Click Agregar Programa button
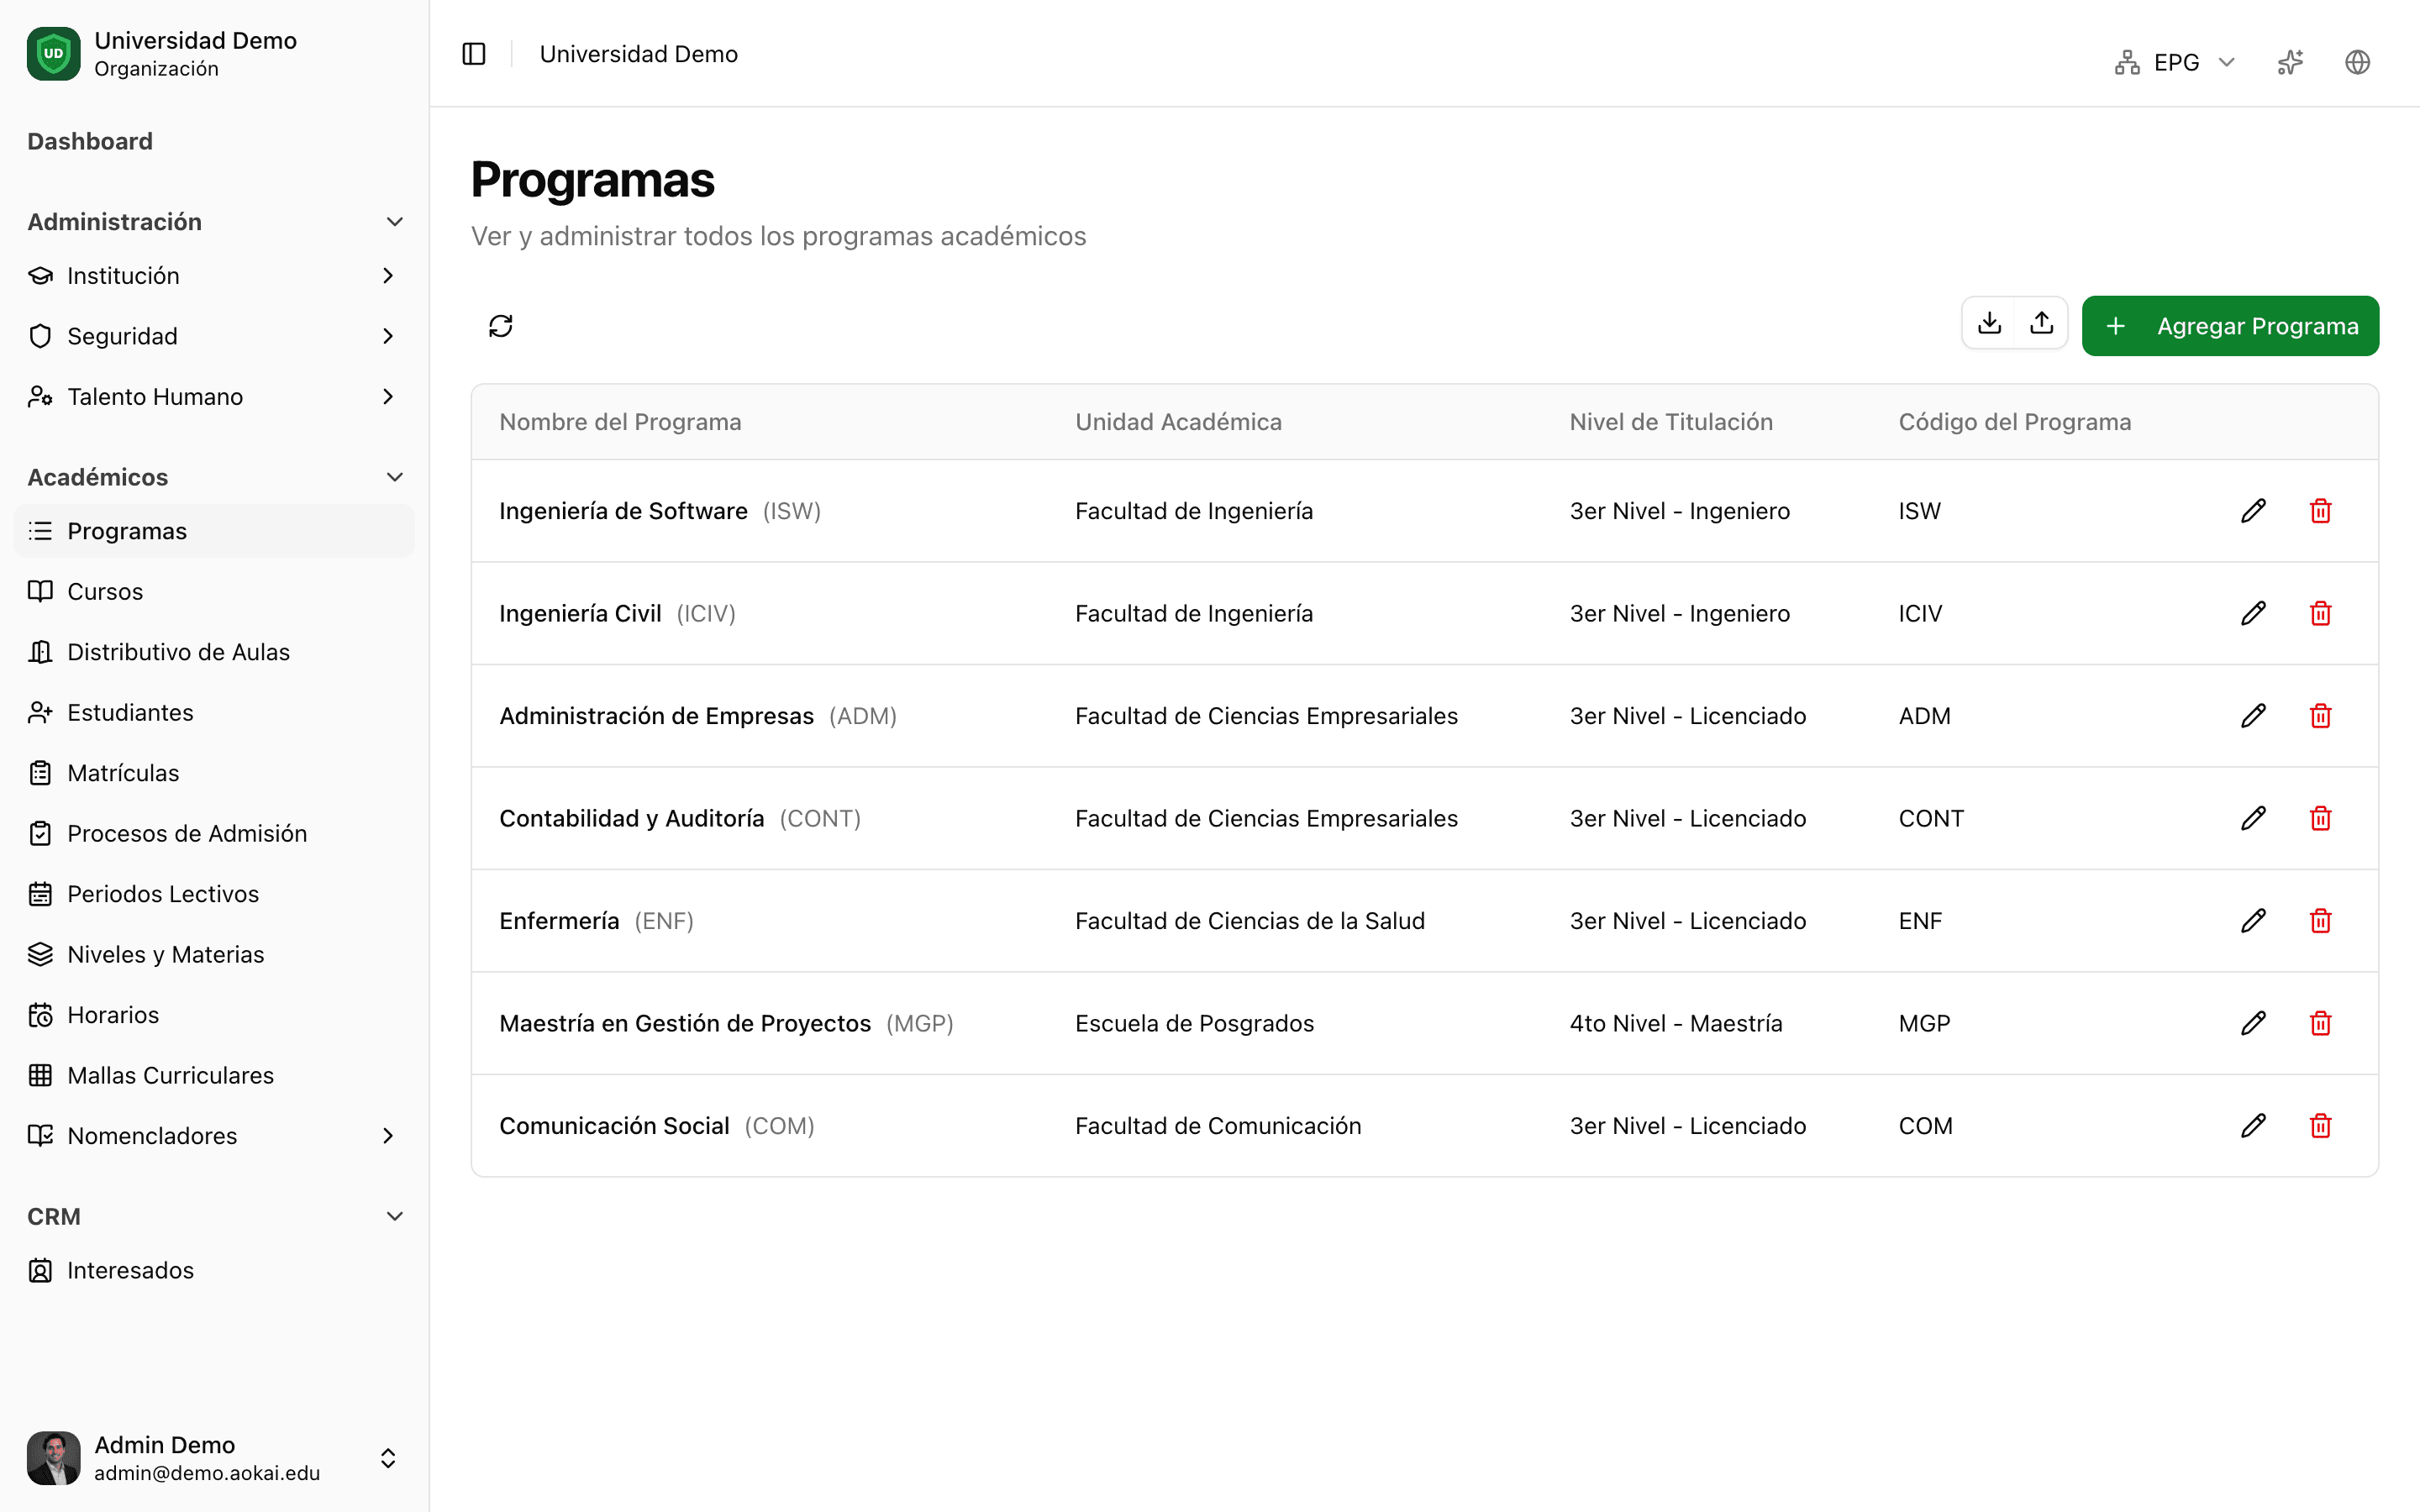The width and height of the screenshot is (2420, 1512). 2230,326
